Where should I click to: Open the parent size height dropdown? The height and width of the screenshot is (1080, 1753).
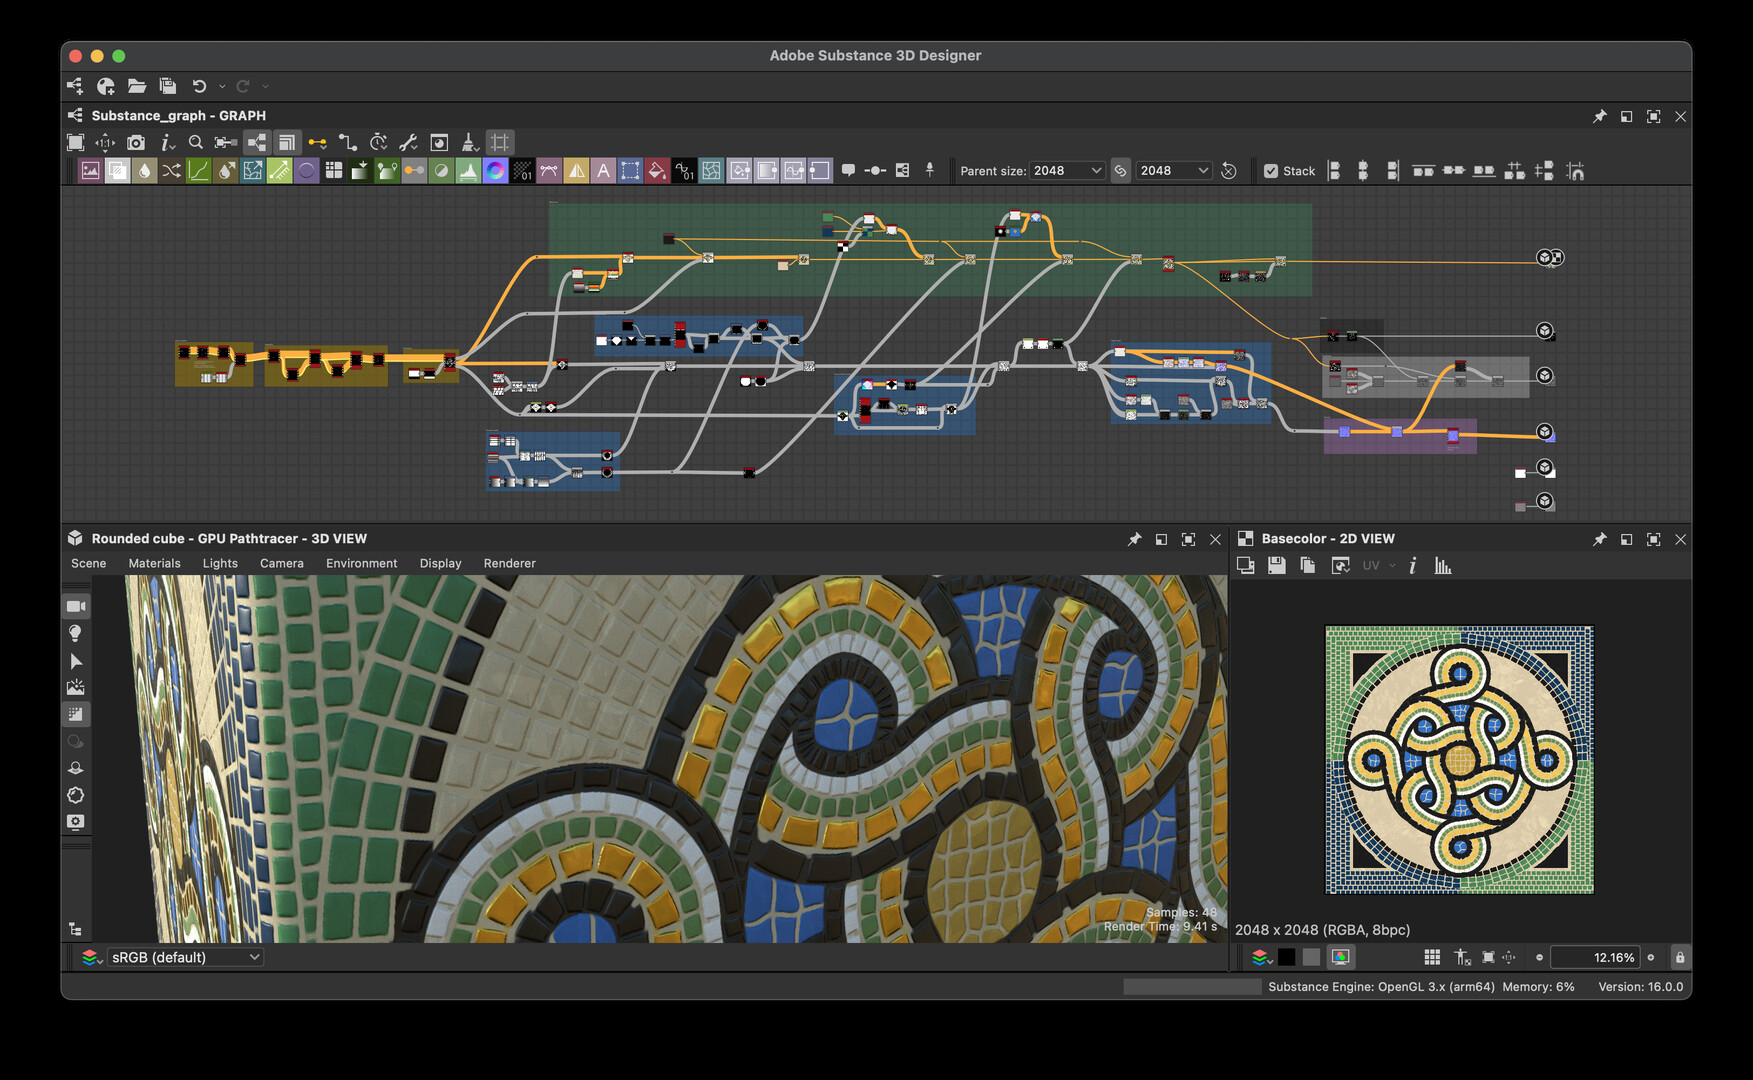coord(1174,171)
